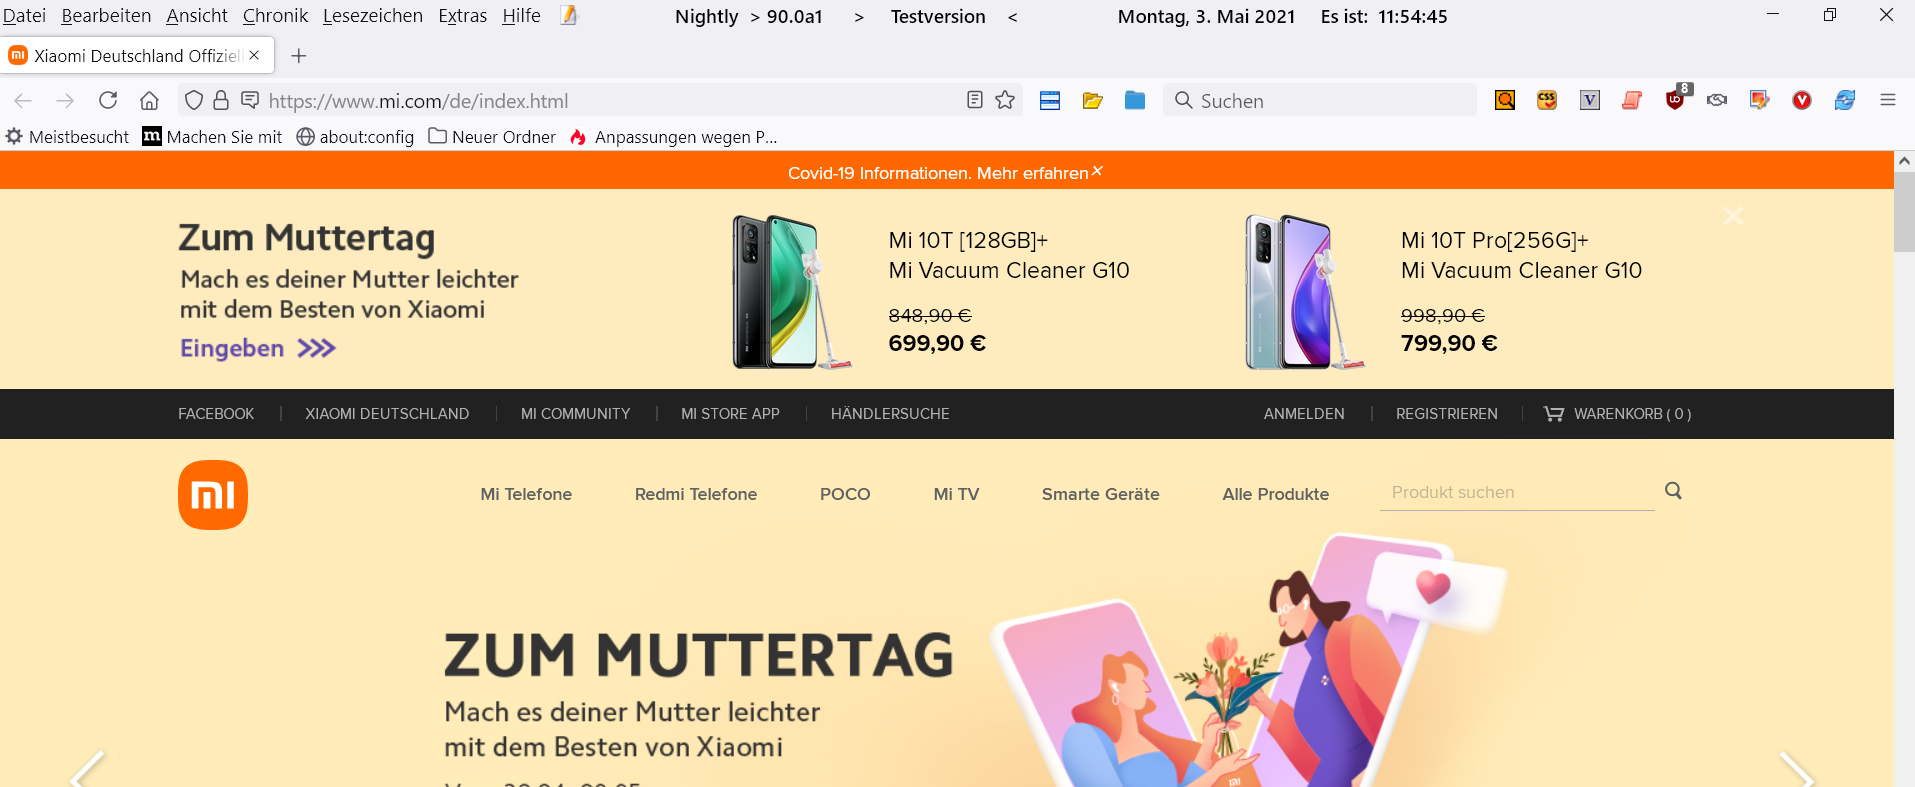The height and width of the screenshot is (787, 1915).
Task: Click the Xiaomi Mi logo
Action: click(213, 495)
